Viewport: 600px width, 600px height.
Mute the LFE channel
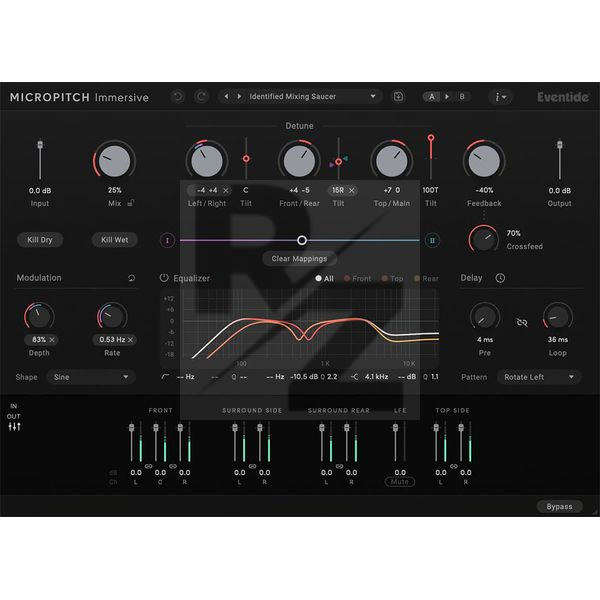[x=399, y=482]
